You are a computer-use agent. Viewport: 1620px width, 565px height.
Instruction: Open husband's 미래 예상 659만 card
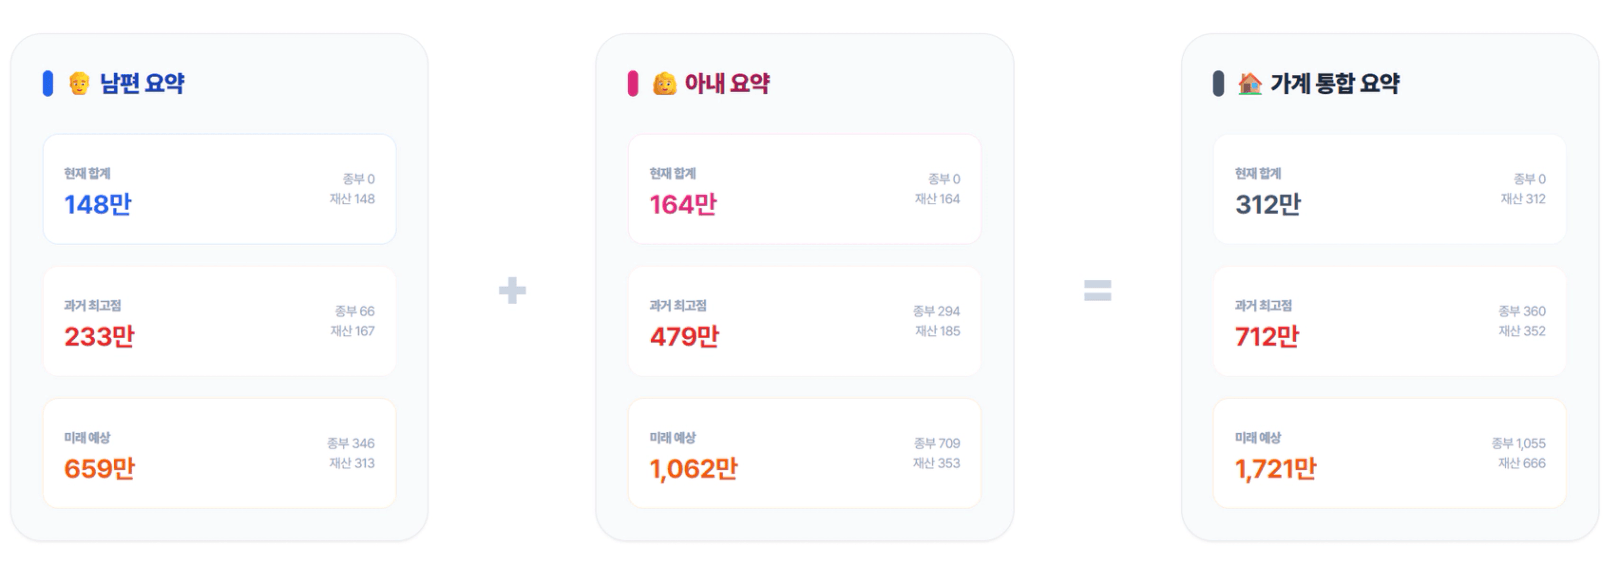219,453
